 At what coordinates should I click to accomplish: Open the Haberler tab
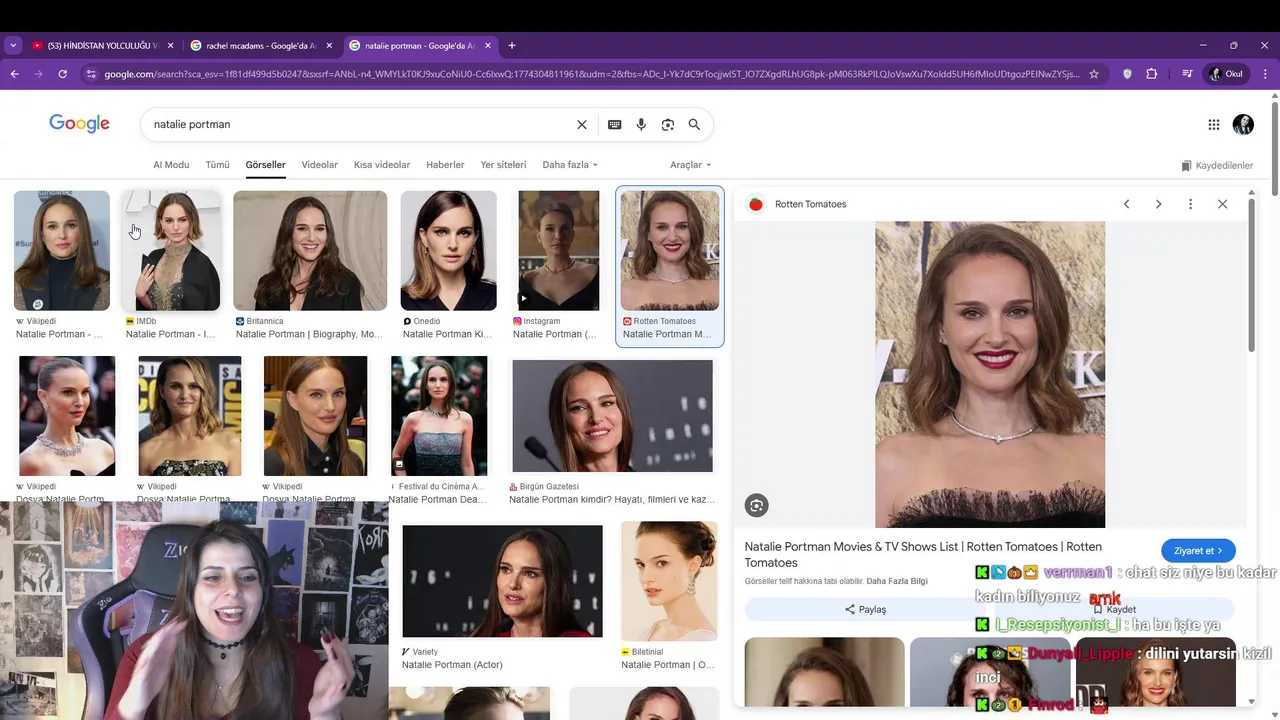pyautogui.click(x=445, y=165)
